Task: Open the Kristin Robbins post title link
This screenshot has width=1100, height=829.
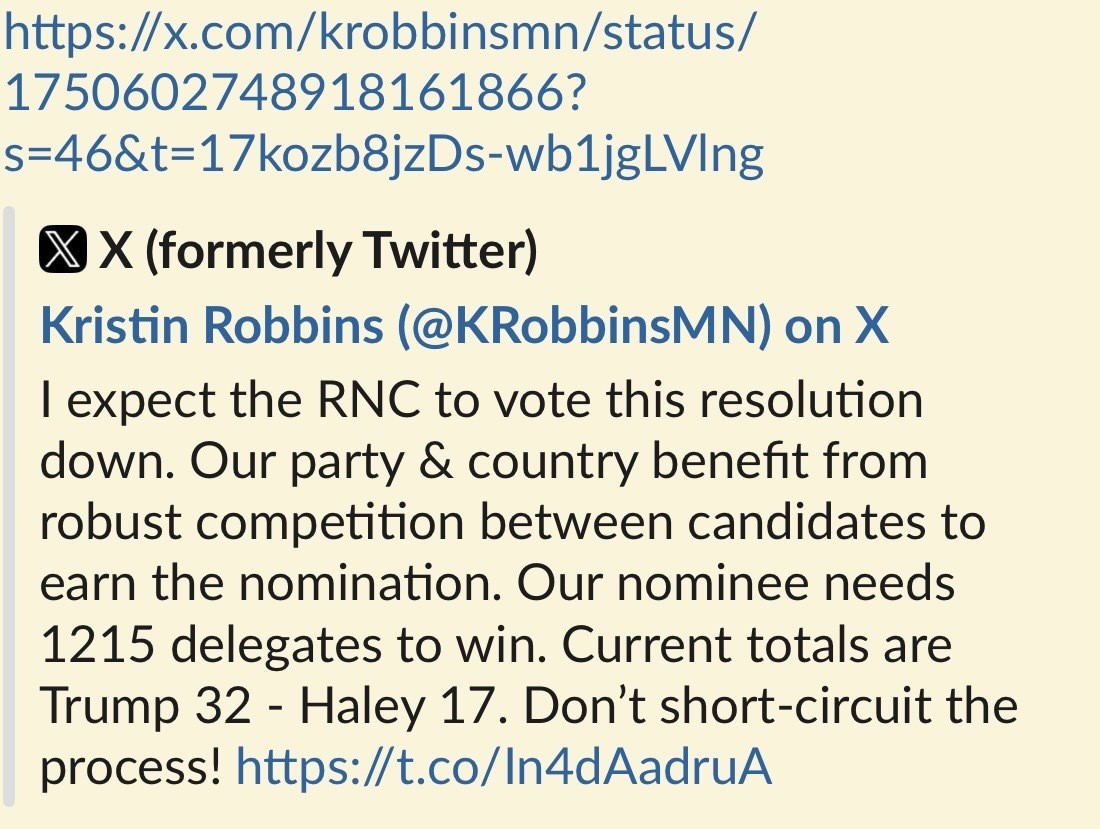Action: coord(464,326)
